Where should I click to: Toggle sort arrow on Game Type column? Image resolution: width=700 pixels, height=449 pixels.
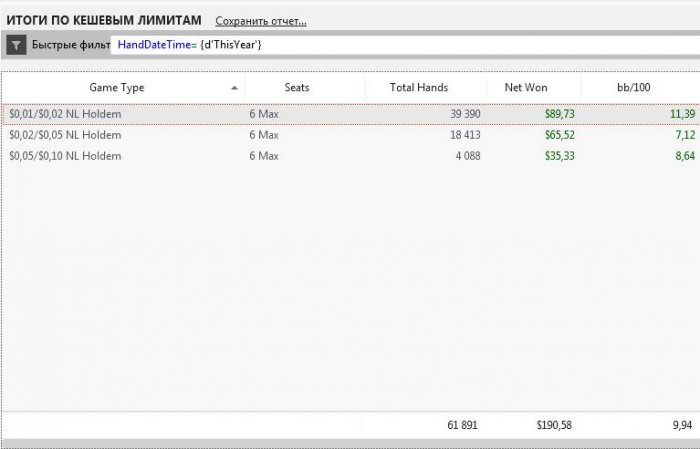tap(234, 88)
